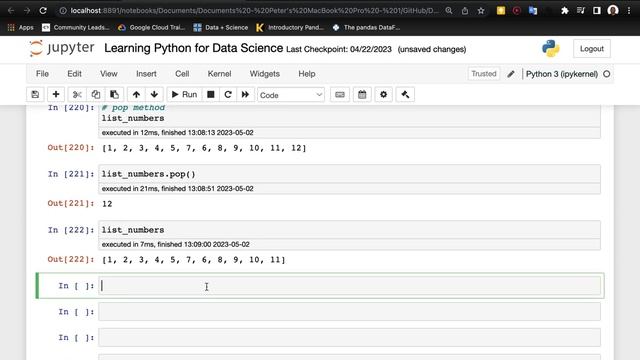Select the second empty code cell

point(349,312)
